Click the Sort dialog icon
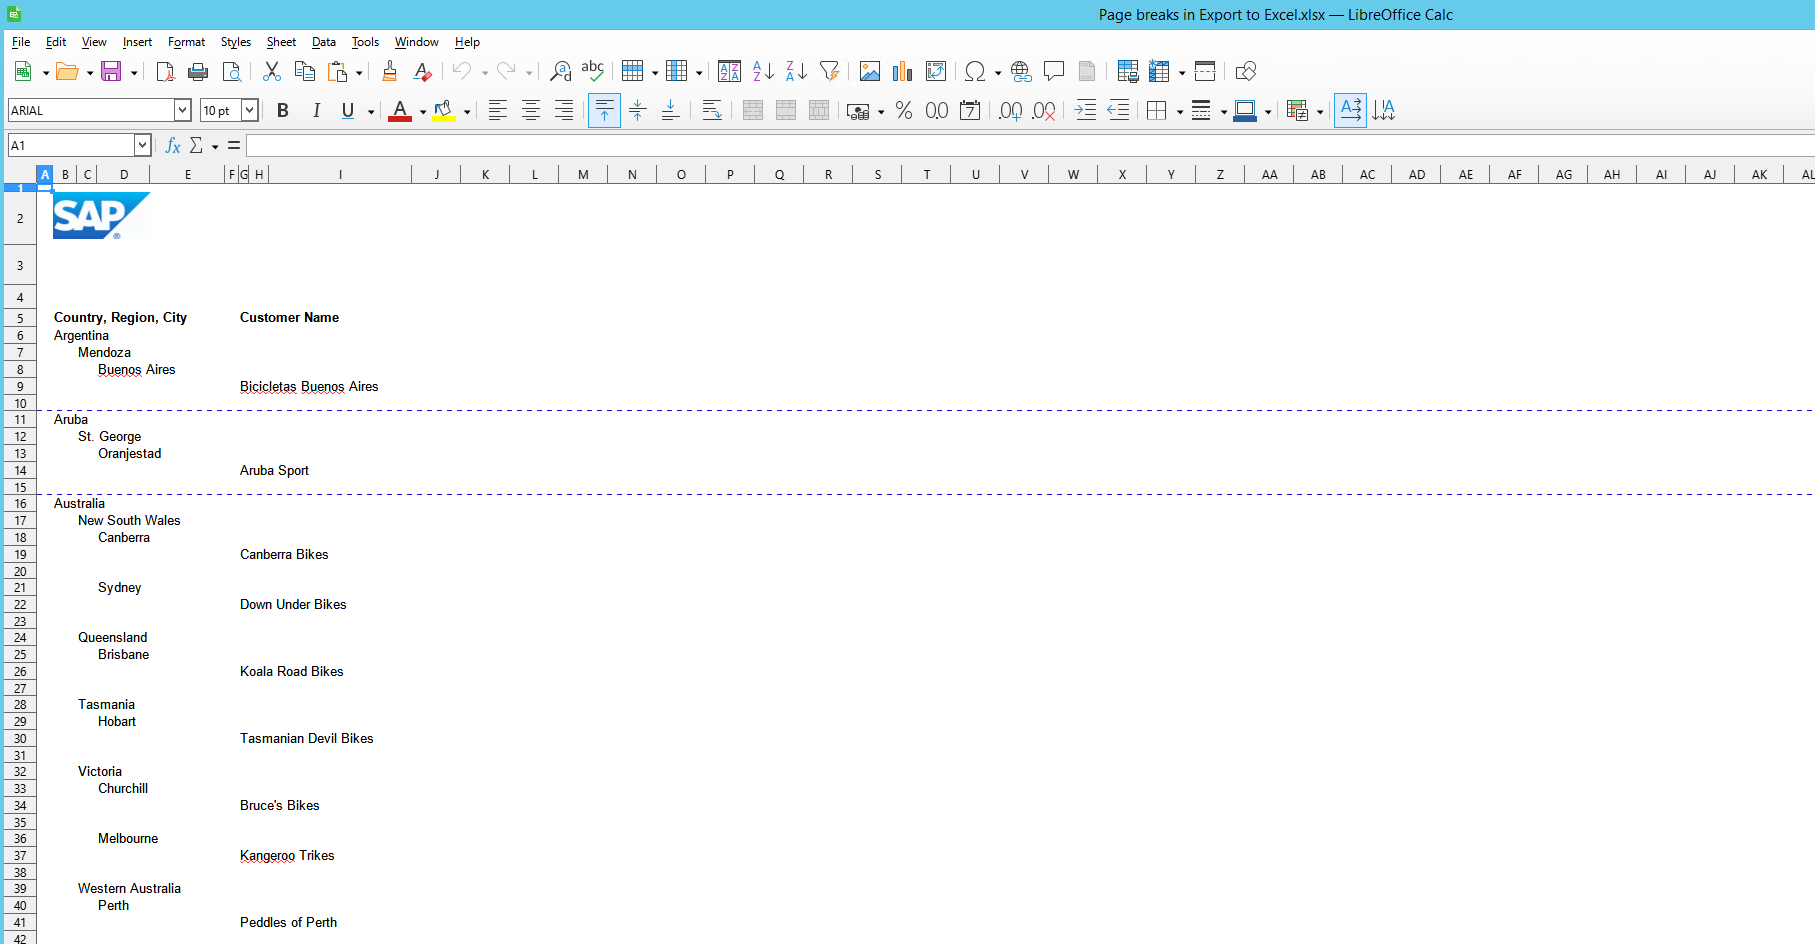Viewport: 1815px width, 945px height. point(730,71)
